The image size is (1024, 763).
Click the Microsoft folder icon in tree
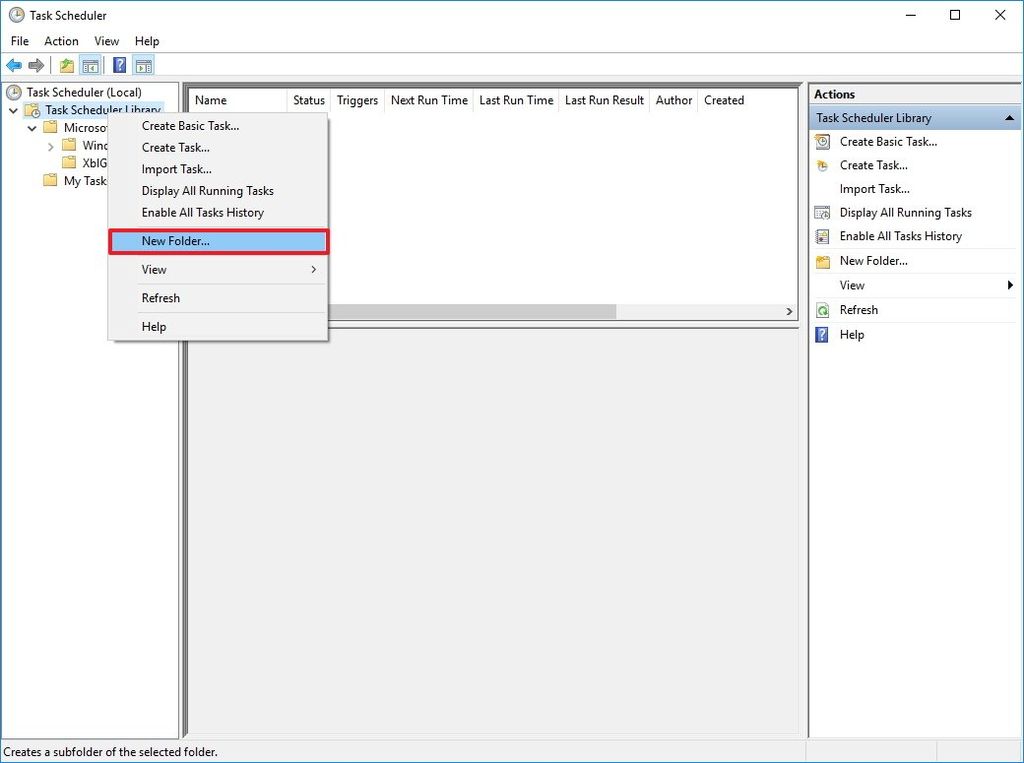coord(50,127)
